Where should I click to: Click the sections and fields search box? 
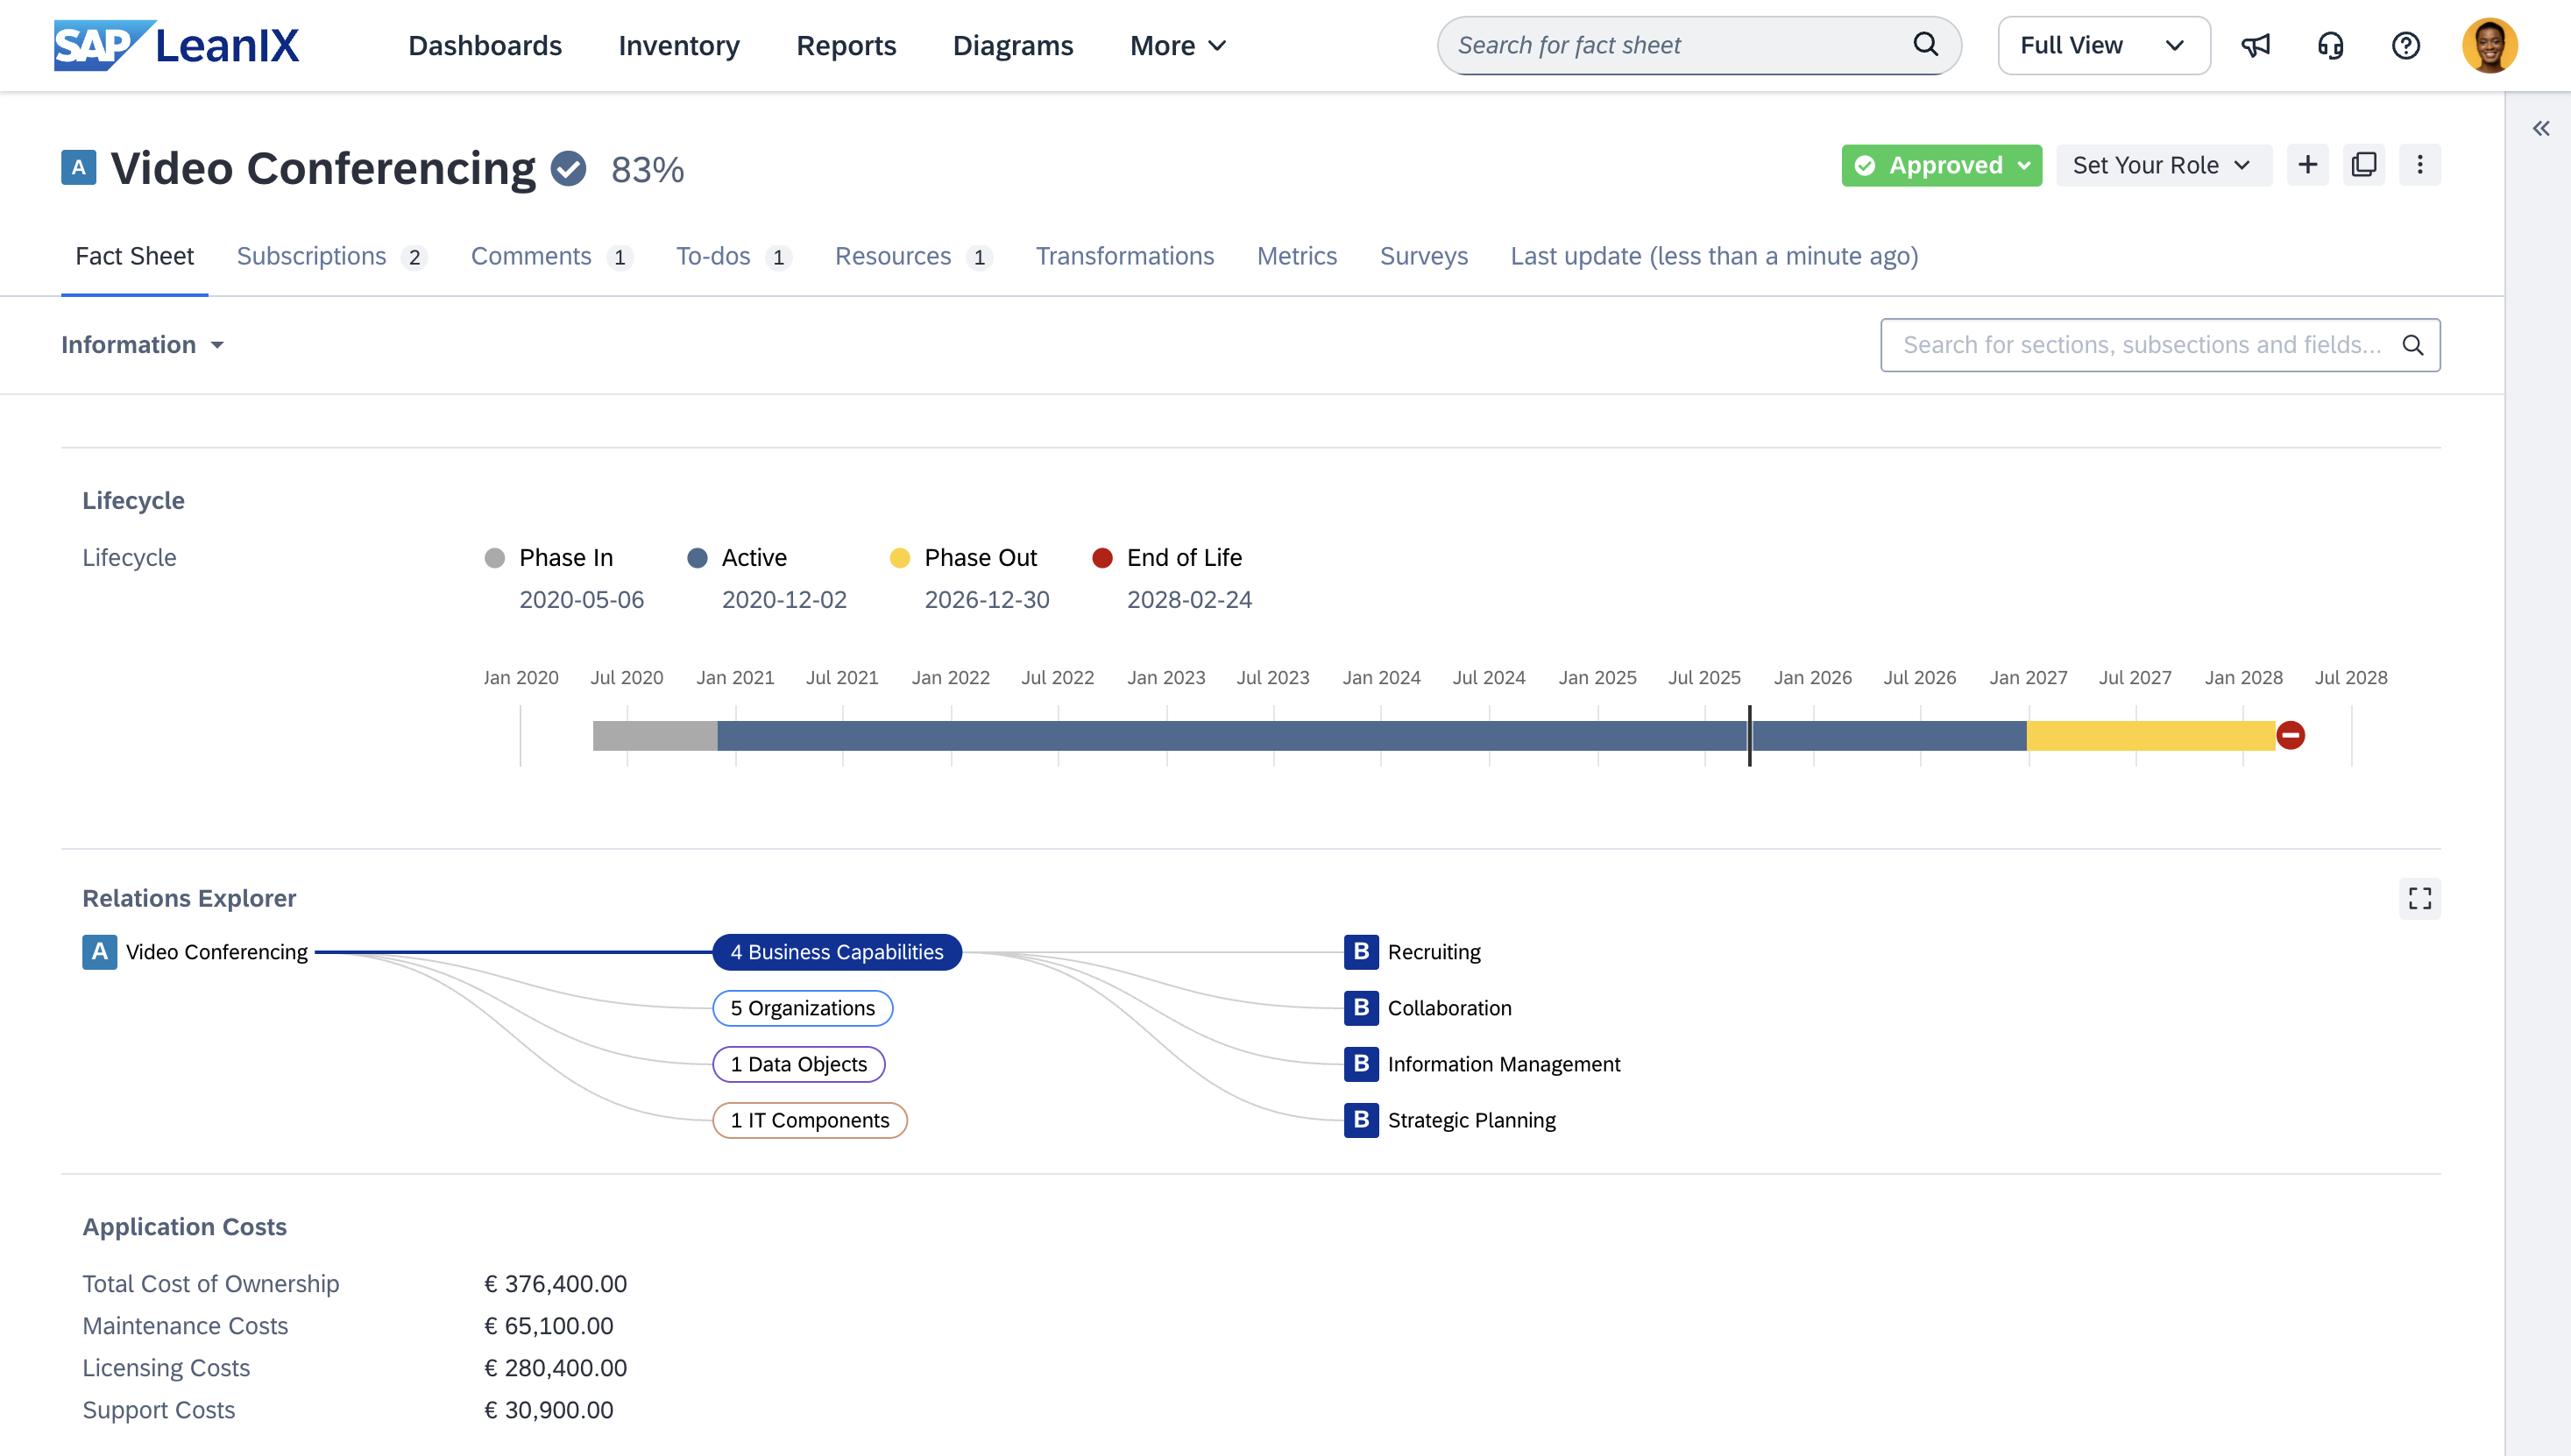click(2140, 345)
